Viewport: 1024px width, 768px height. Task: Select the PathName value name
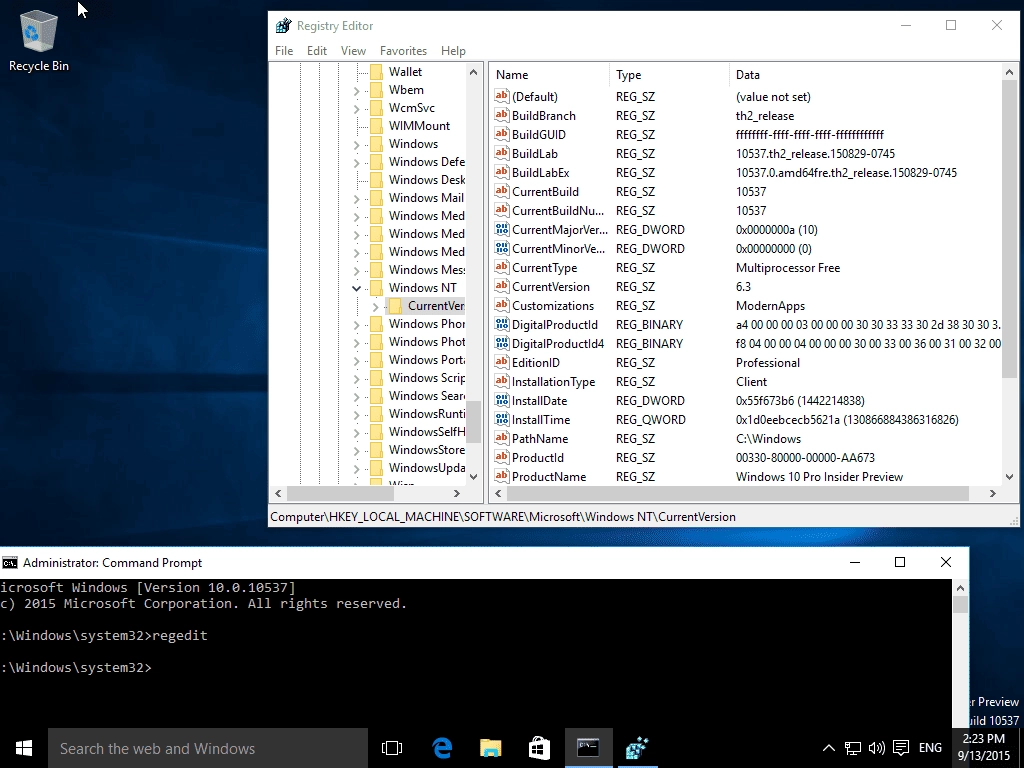[x=539, y=438]
